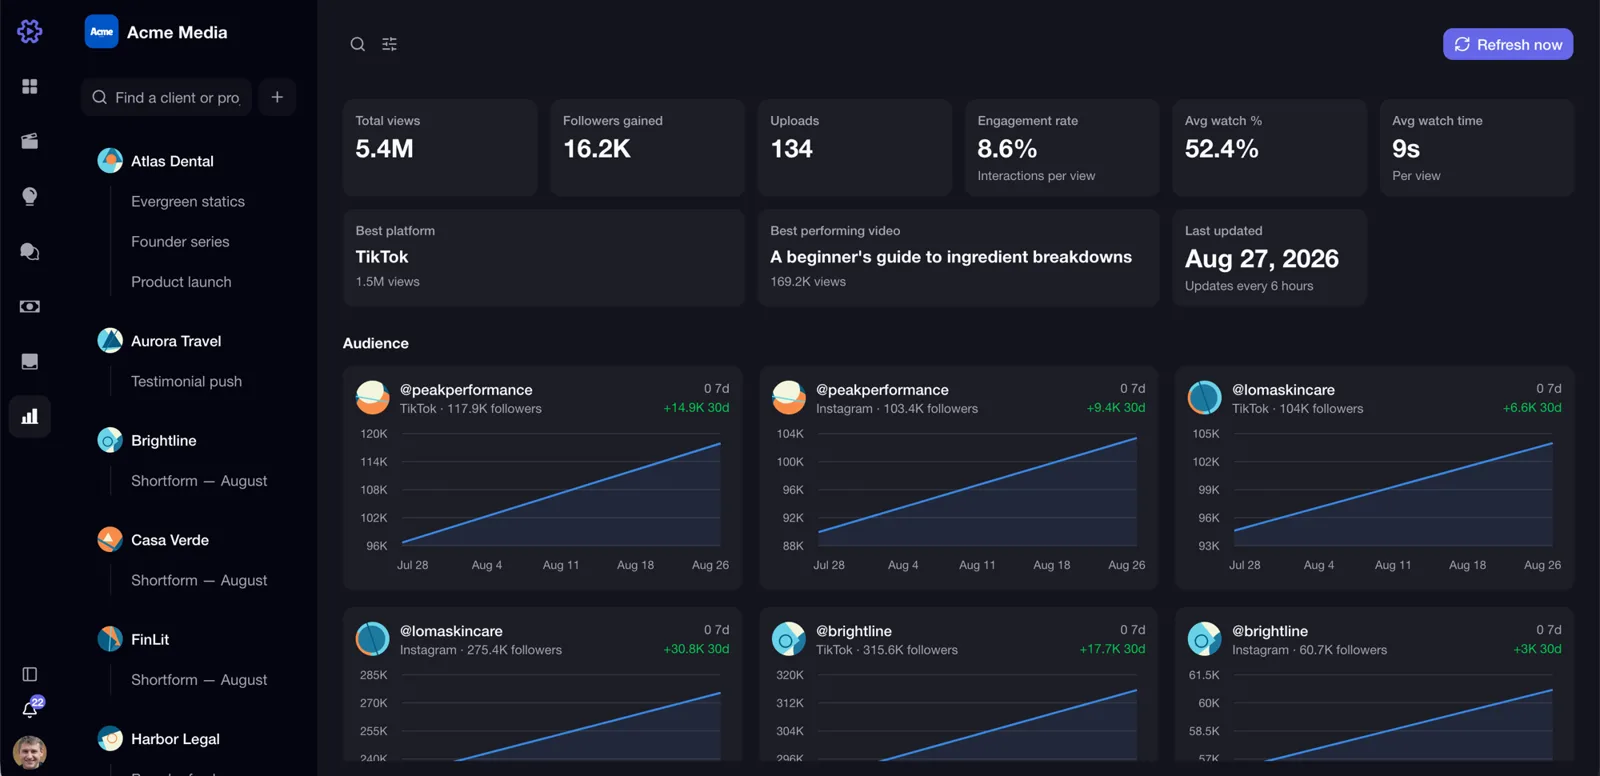Screen dimensions: 1600x776
Task: Click +14.9K 30d growth value
Action: click(x=696, y=408)
